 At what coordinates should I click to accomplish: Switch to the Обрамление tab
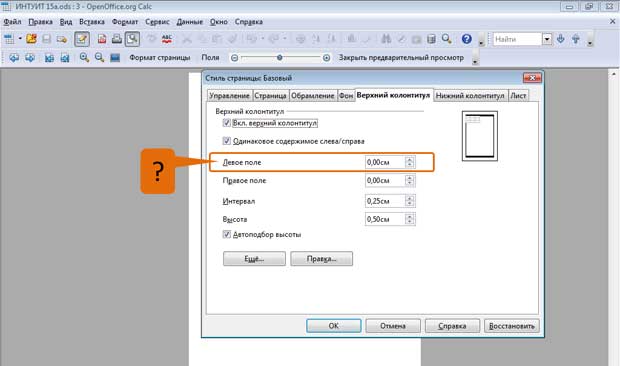tap(313, 96)
